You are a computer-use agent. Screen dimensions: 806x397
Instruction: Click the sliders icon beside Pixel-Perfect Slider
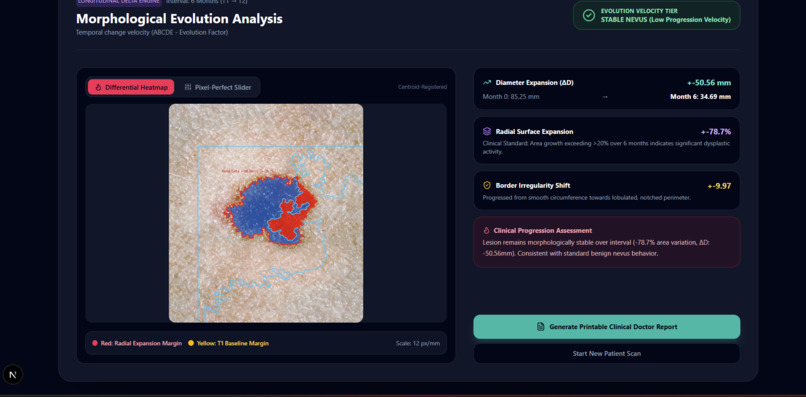[x=188, y=87]
